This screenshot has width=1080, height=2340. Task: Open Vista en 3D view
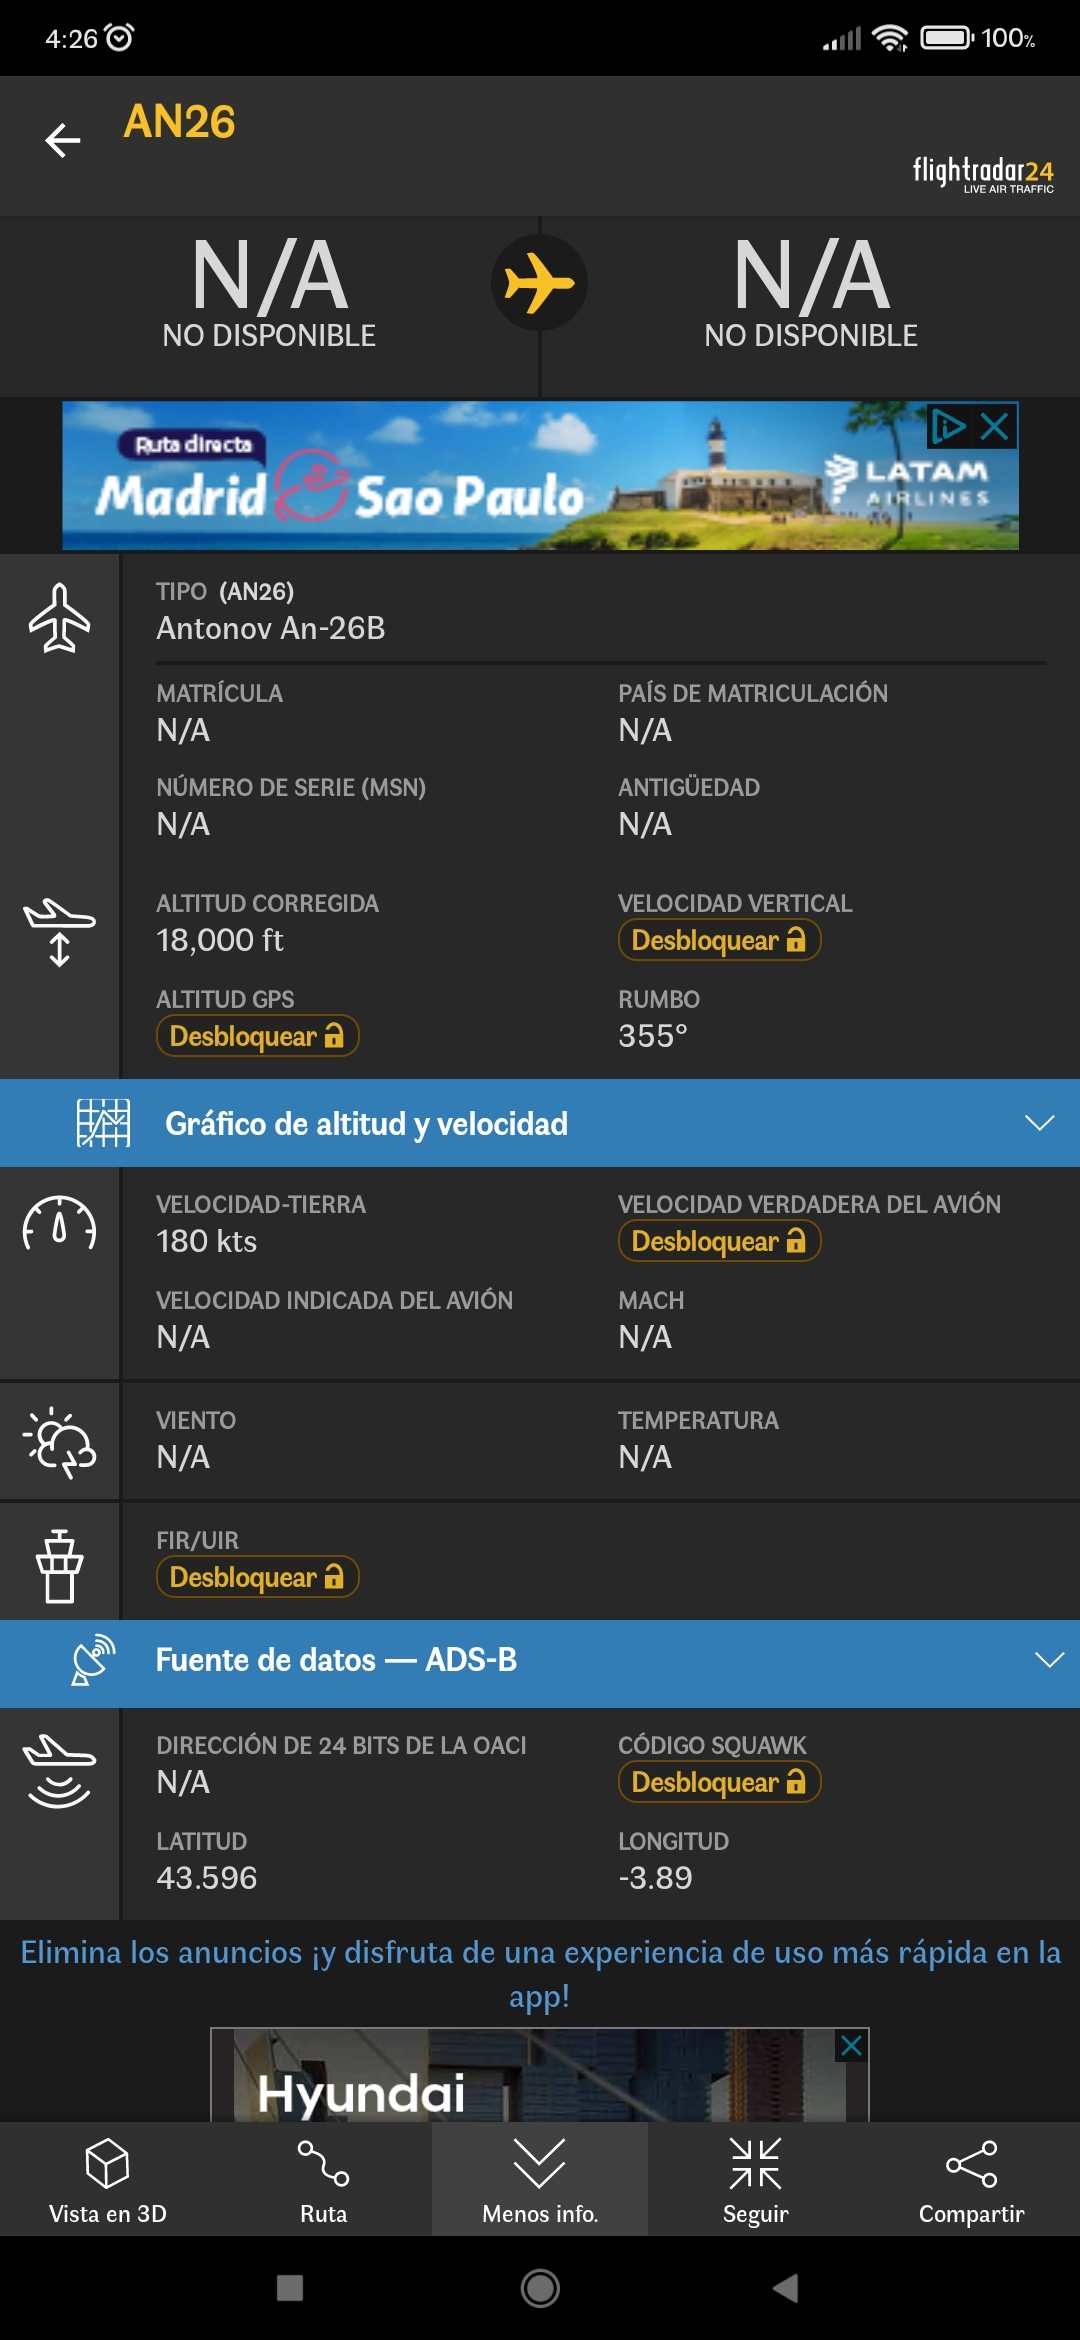point(108,2181)
